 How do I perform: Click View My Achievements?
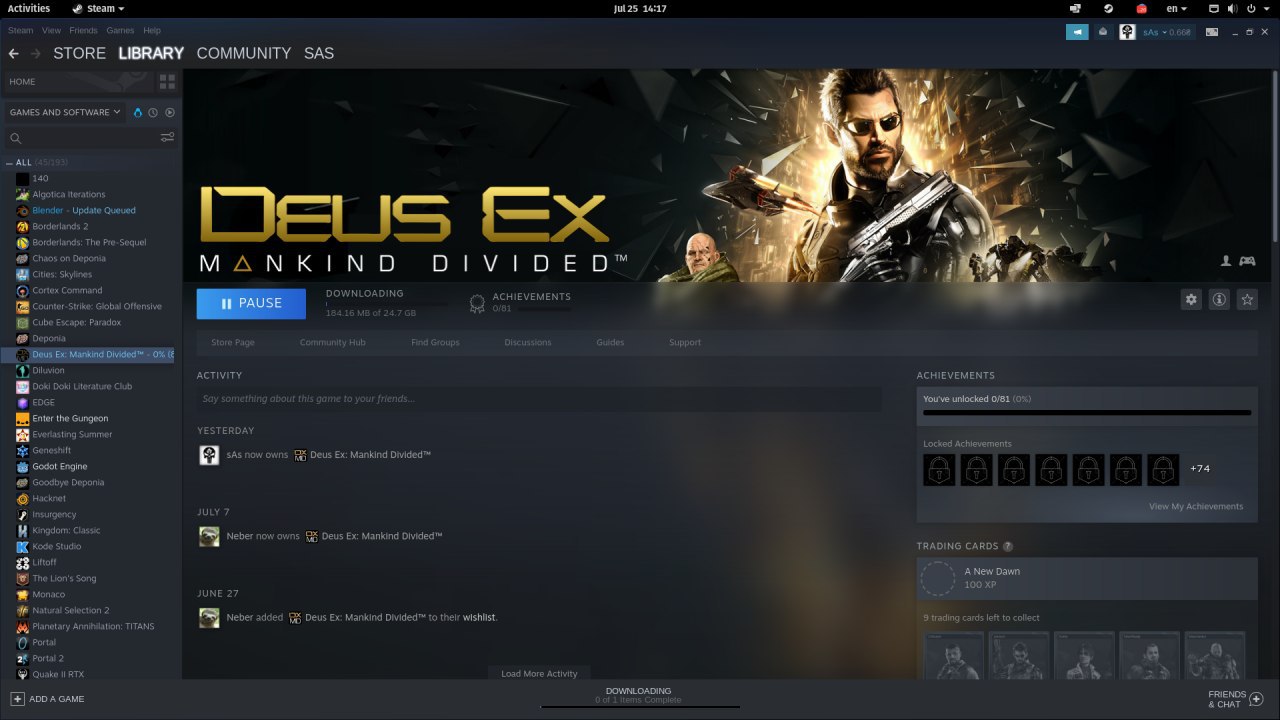tap(1196, 506)
